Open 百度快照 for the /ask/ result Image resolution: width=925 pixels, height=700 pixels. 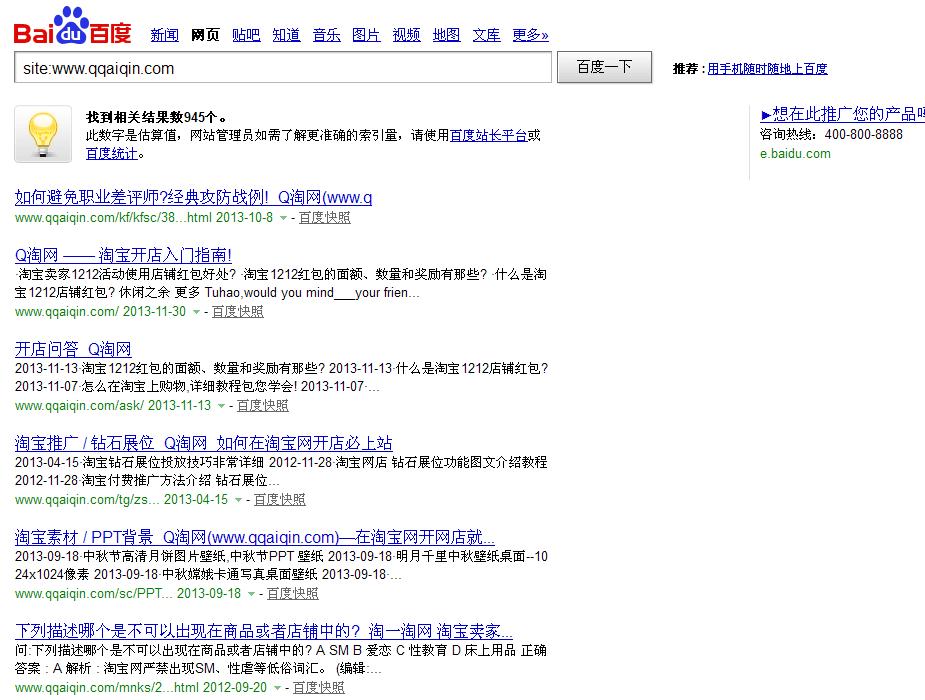(263, 406)
